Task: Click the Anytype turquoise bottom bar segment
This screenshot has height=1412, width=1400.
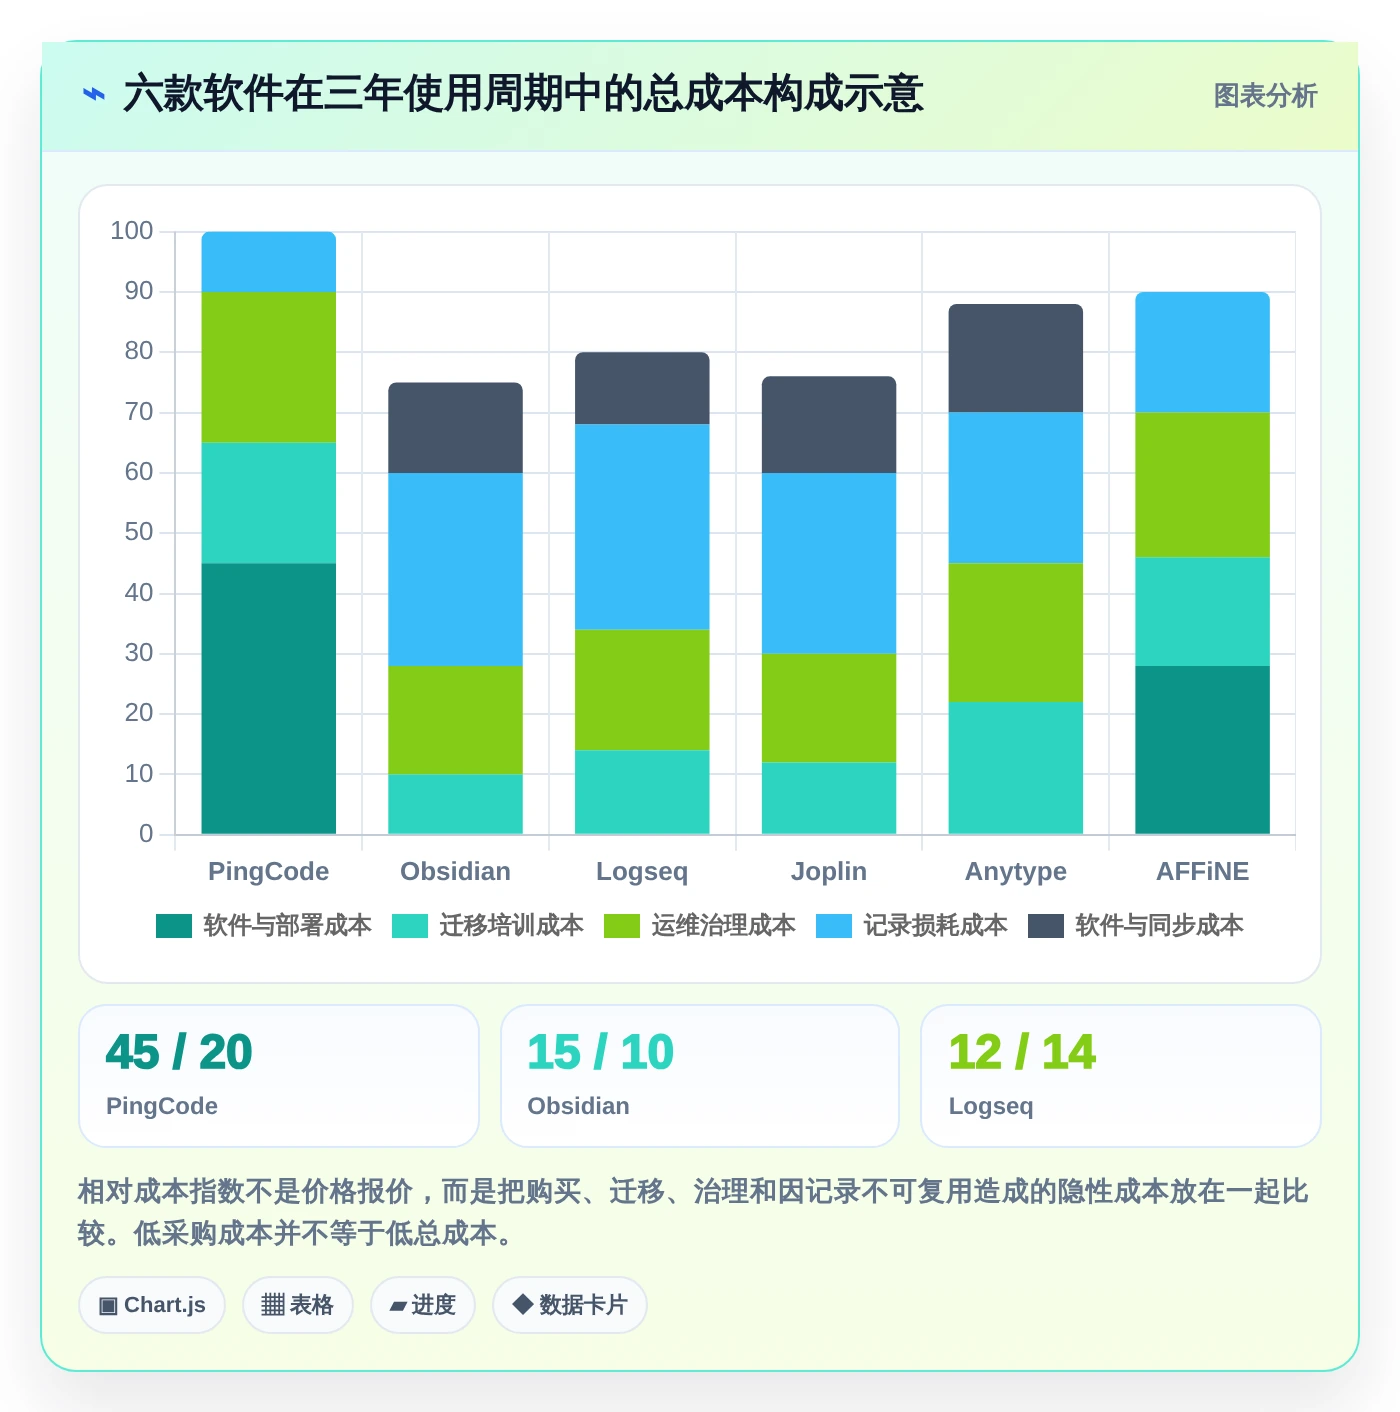Action: (x=1016, y=768)
